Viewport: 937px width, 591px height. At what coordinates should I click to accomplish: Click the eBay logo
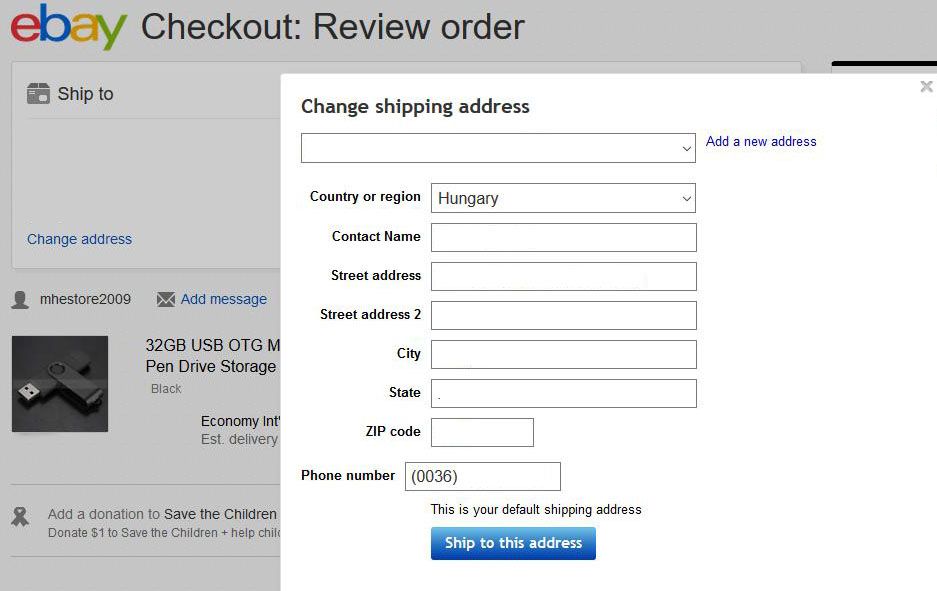click(68, 27)
